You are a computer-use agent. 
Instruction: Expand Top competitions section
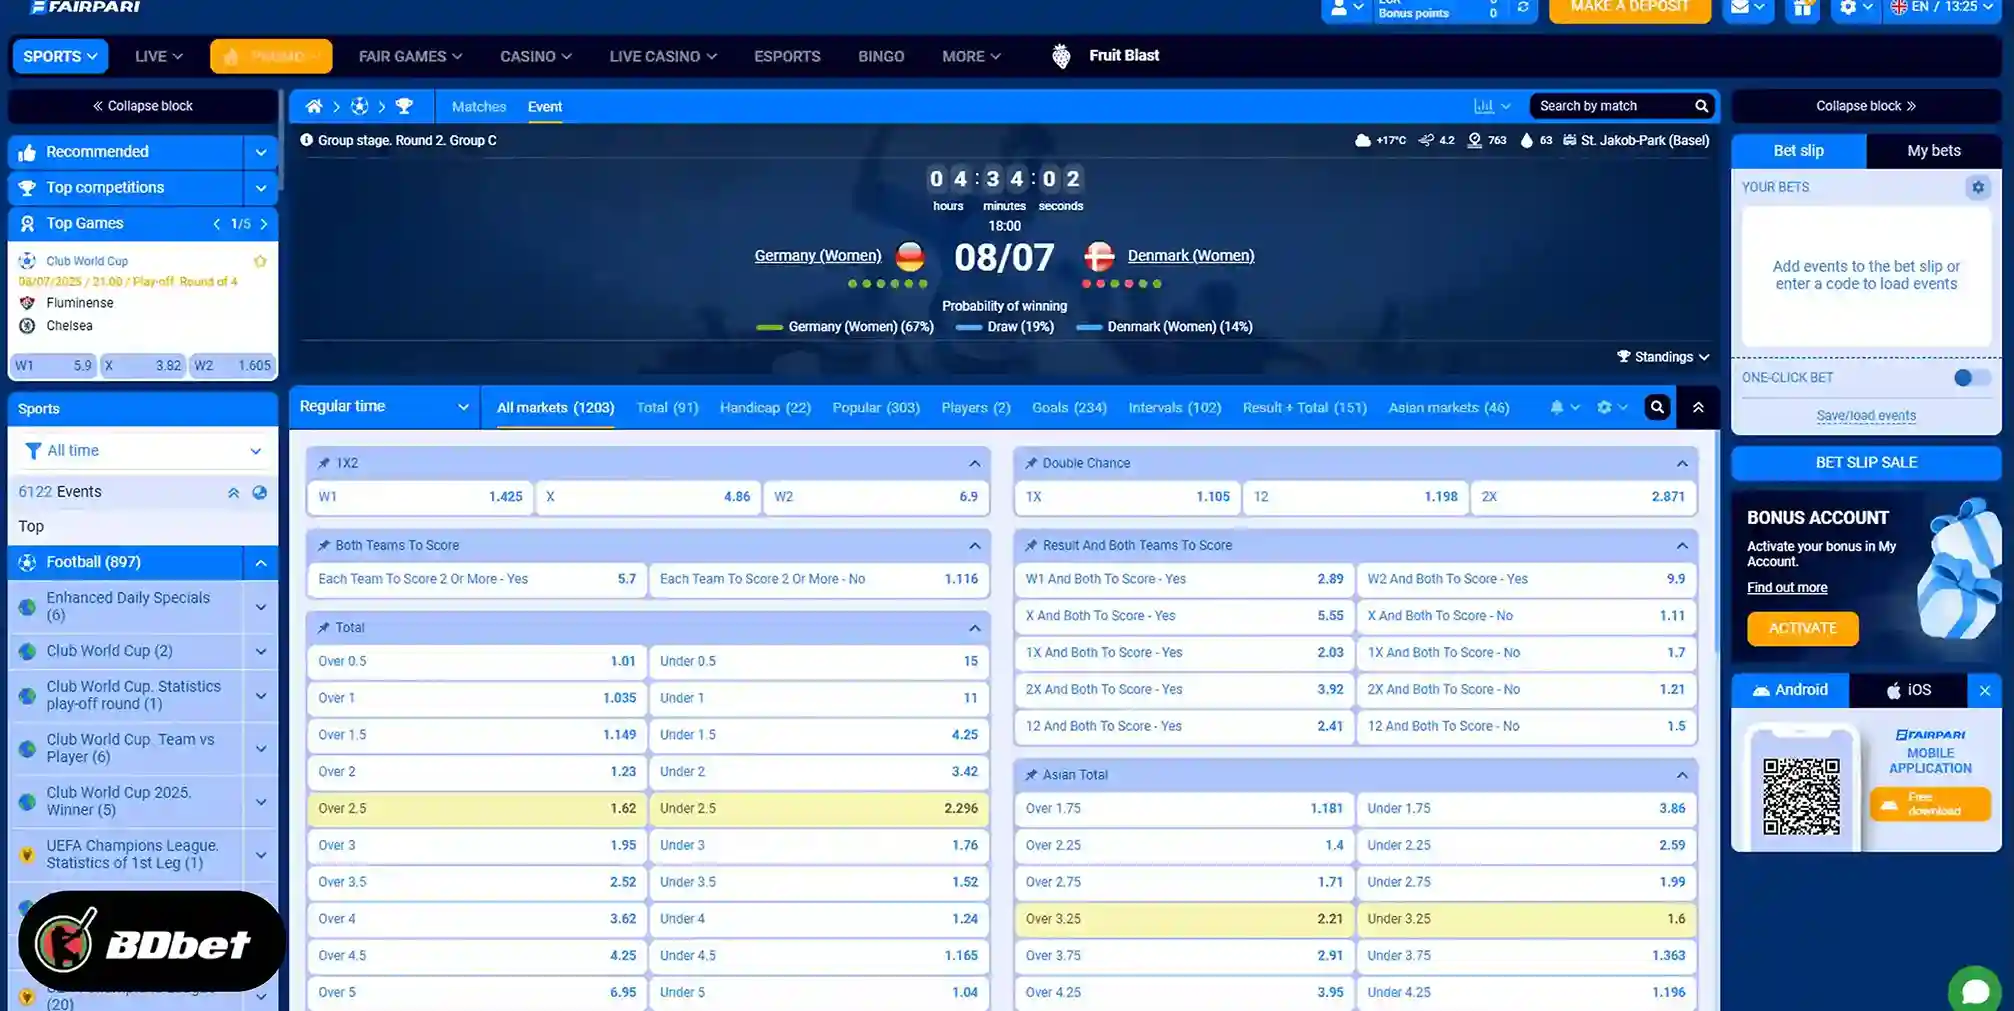(260, 188)
